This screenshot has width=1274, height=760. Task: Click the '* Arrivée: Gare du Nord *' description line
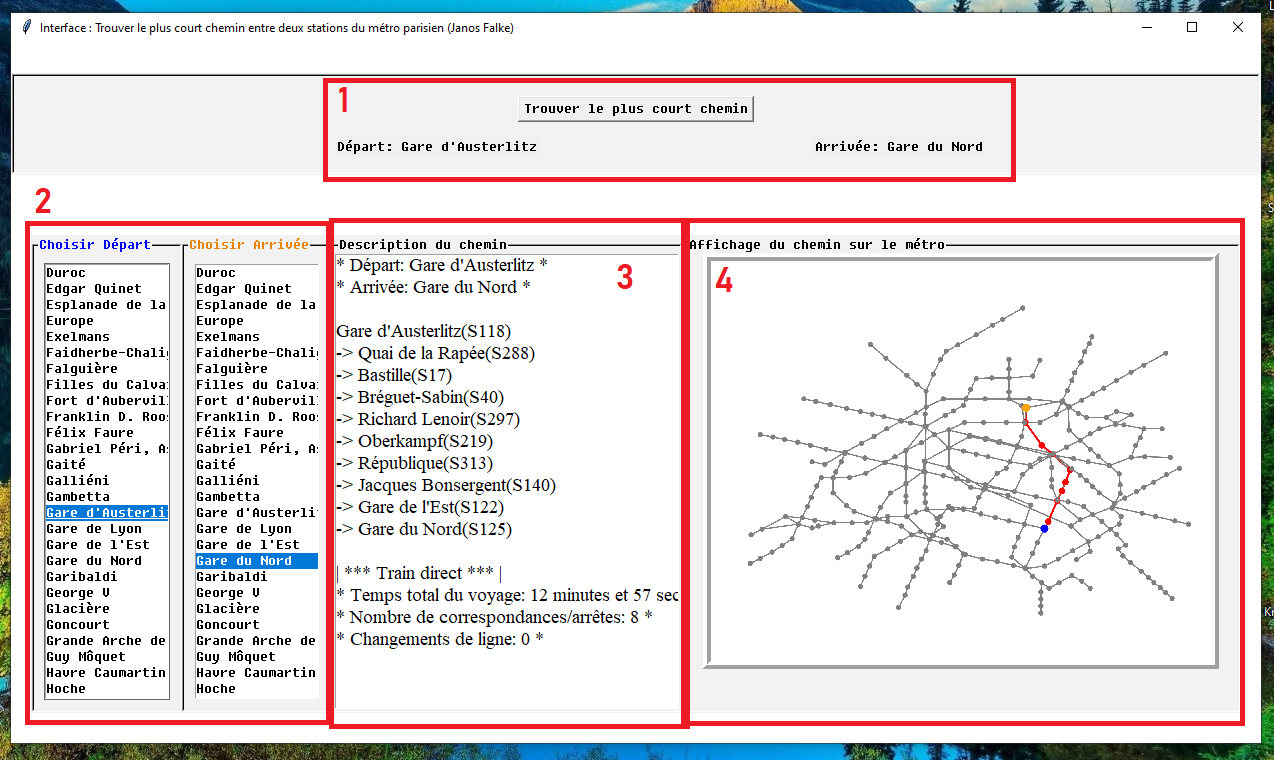[433, 287]
